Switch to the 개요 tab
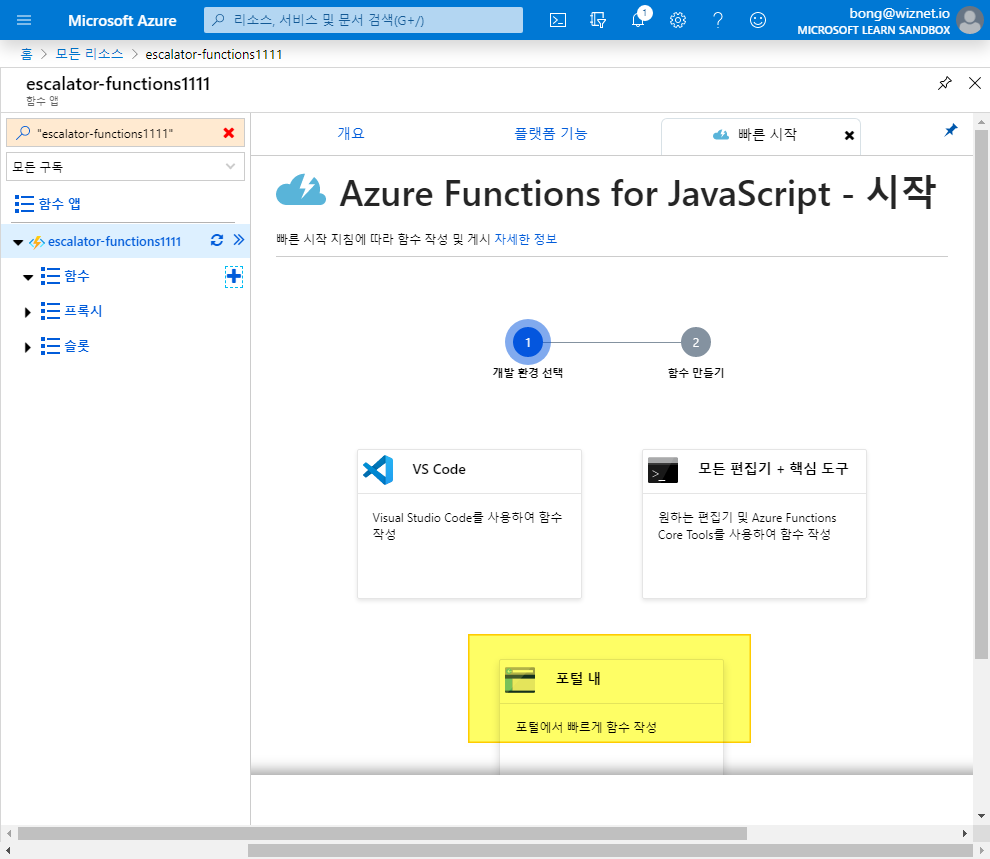The width and height of the screenshot is (990, 859). pos(350,133)
